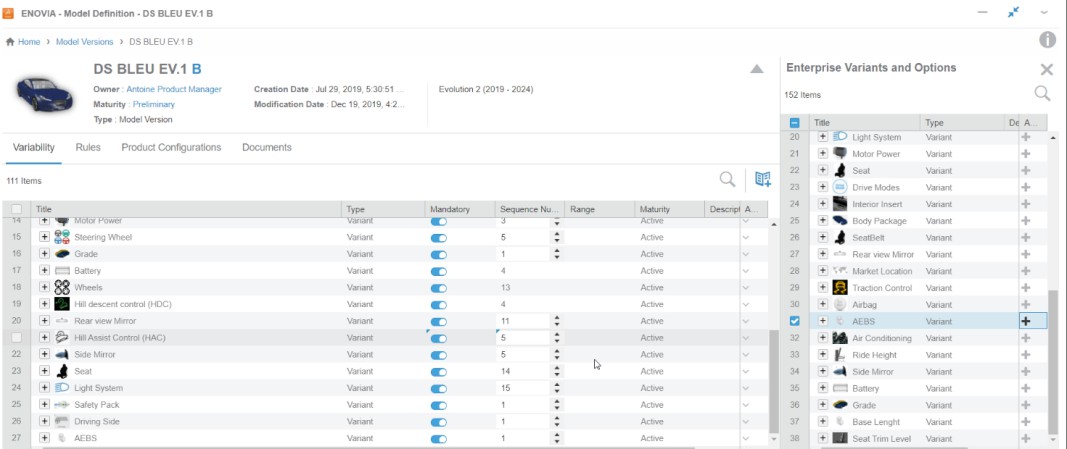The image size is (1067, 449).
Task: Expand the Steering Wheel row
Action: (x=44, y=237)
